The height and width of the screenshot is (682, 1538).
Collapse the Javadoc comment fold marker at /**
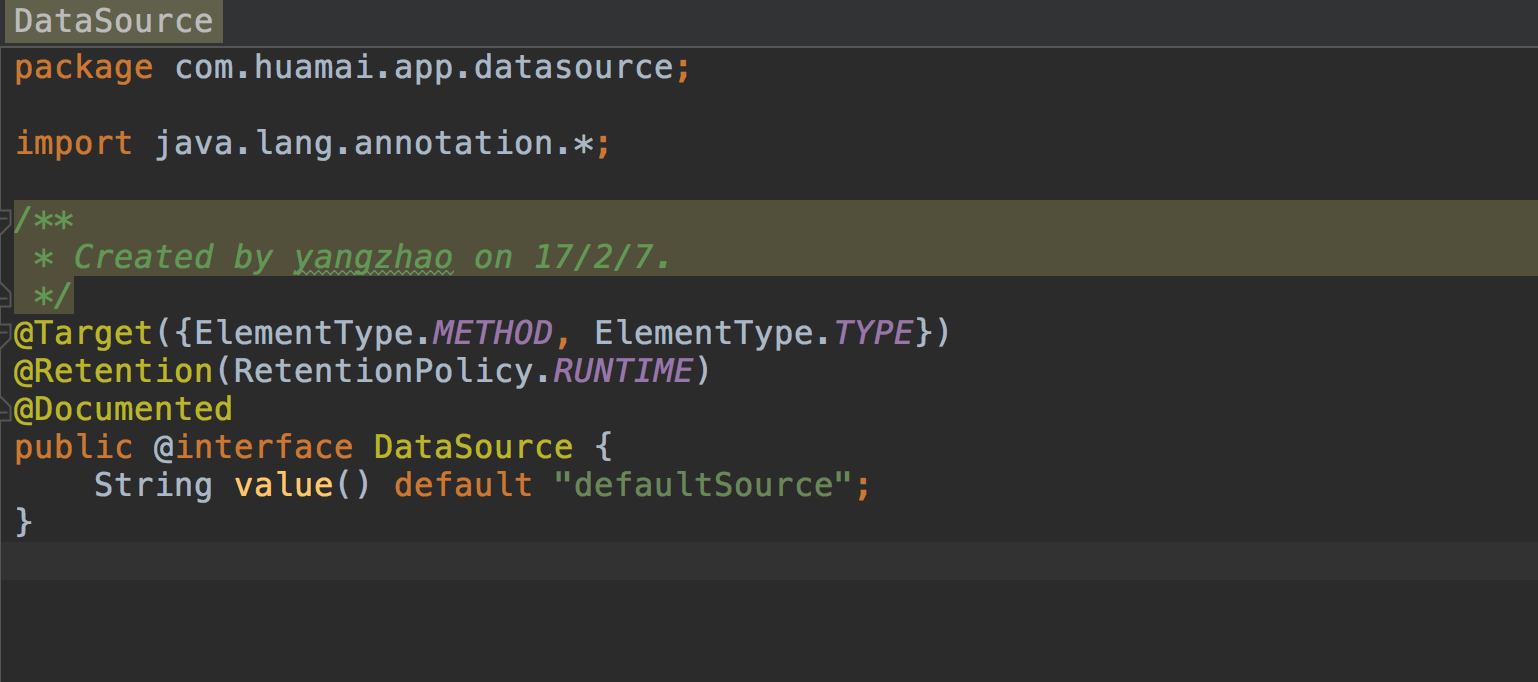click(6, 219)
